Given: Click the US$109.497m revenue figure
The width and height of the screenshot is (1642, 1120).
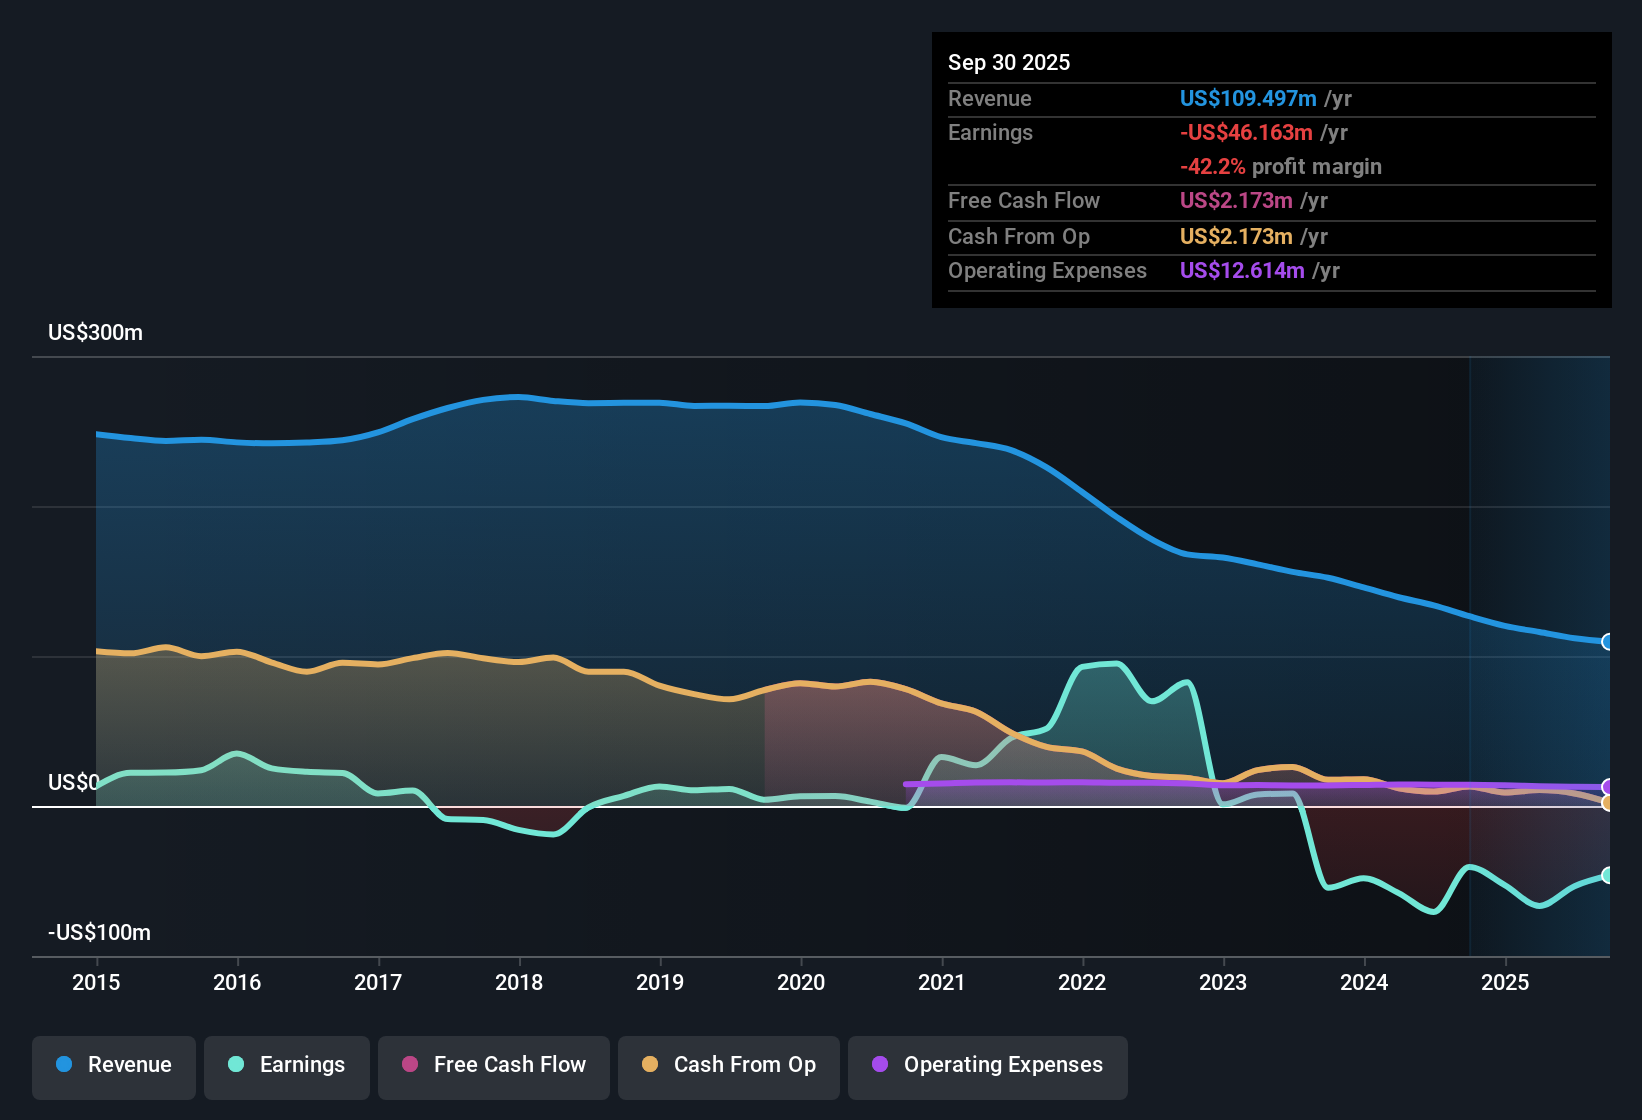Looking at the screenshot, I should tap(1247, 99).
